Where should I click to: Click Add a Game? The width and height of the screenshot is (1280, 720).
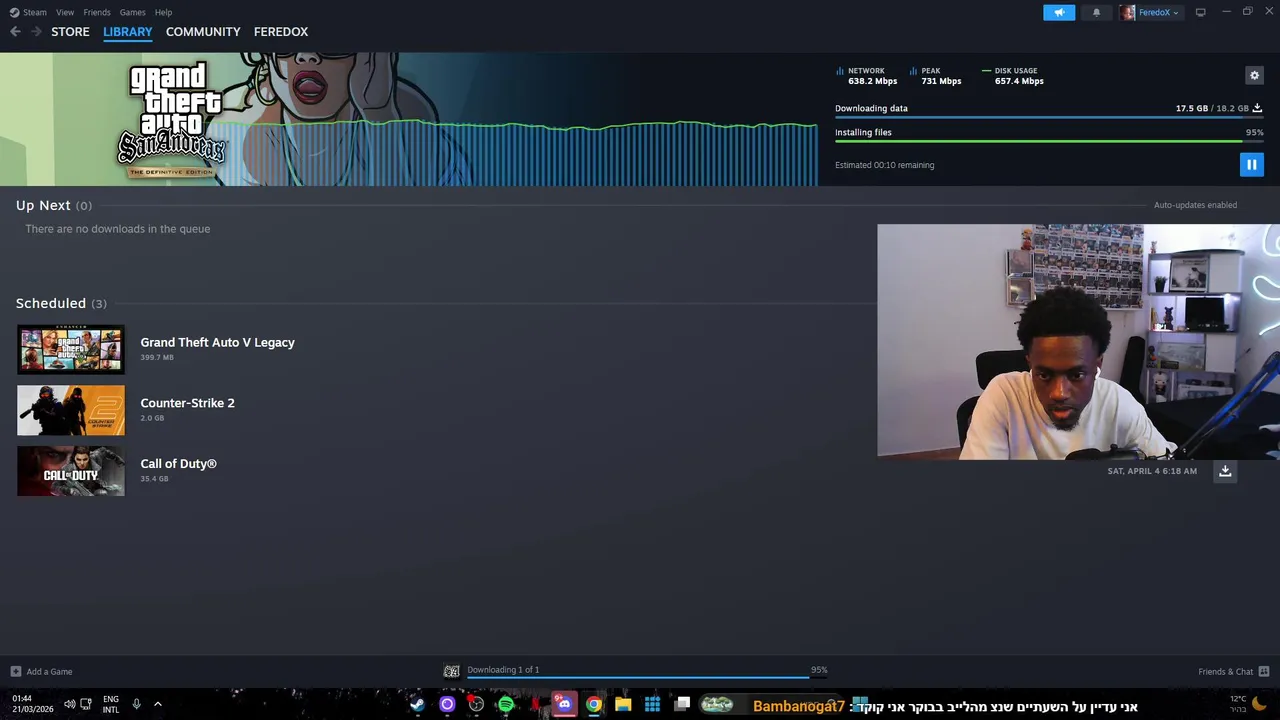click(41, 672)
